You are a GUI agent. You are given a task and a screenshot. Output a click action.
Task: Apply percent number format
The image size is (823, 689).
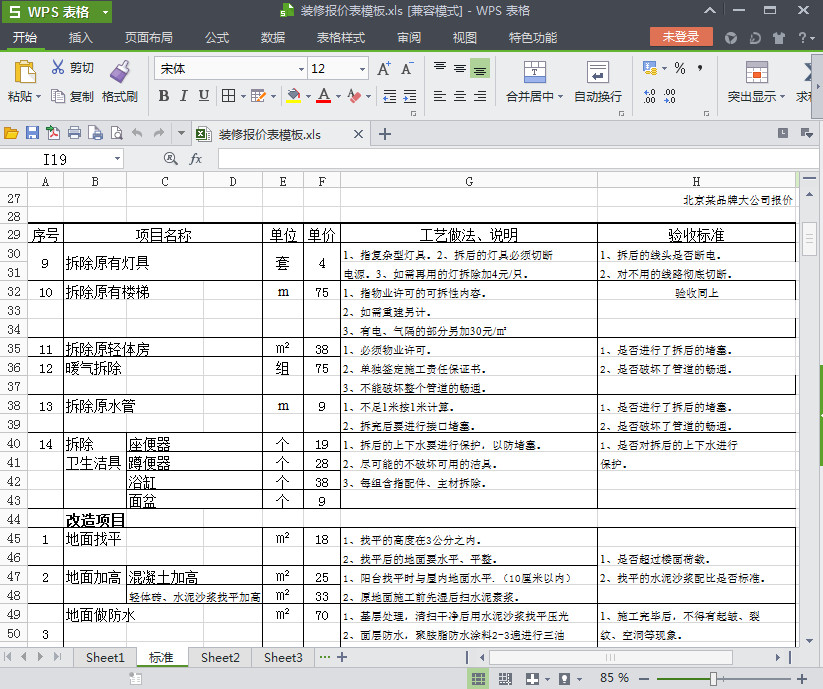(680, 68)
